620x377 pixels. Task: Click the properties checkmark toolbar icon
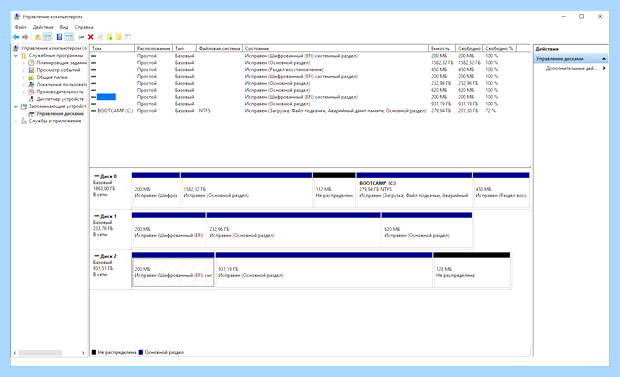(x=100, y=37)
